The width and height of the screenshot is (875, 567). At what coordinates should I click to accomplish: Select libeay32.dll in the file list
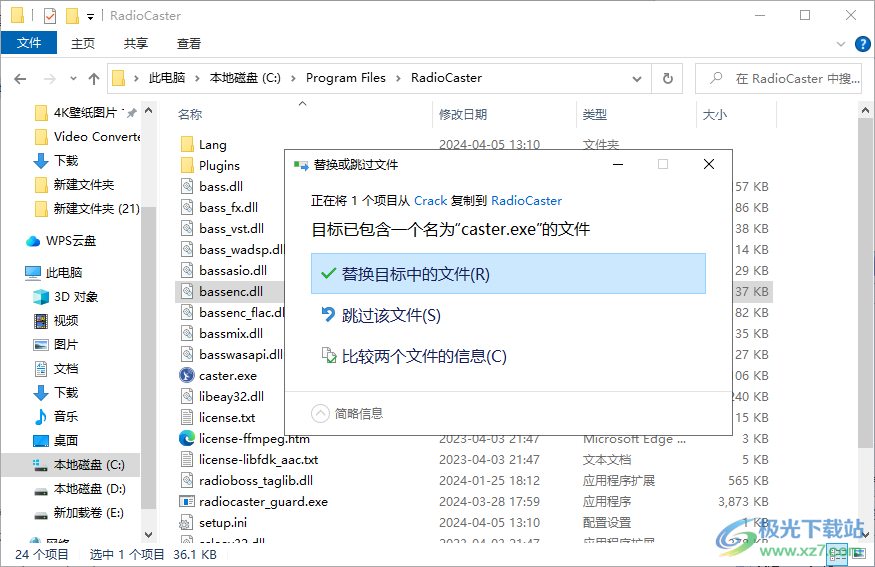[232, 397]
